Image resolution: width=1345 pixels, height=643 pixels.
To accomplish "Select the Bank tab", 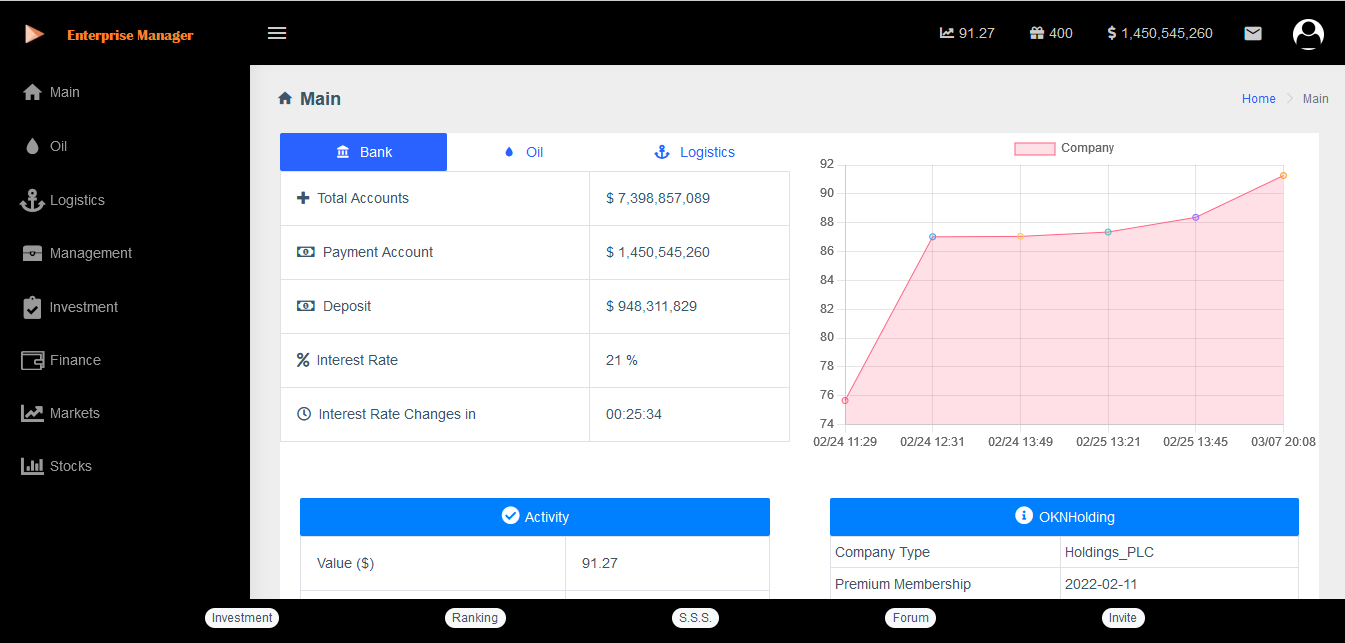I will (x=363, y=152).
